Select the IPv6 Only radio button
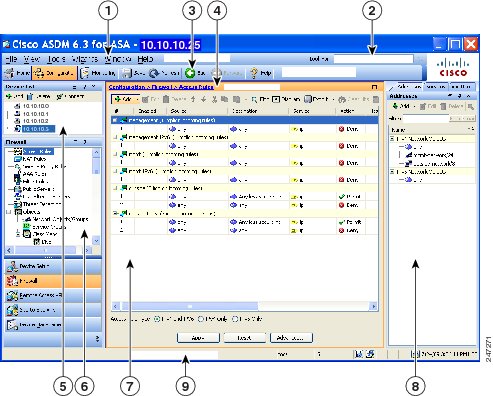This screenshot has height=396, width=493. 235,319
